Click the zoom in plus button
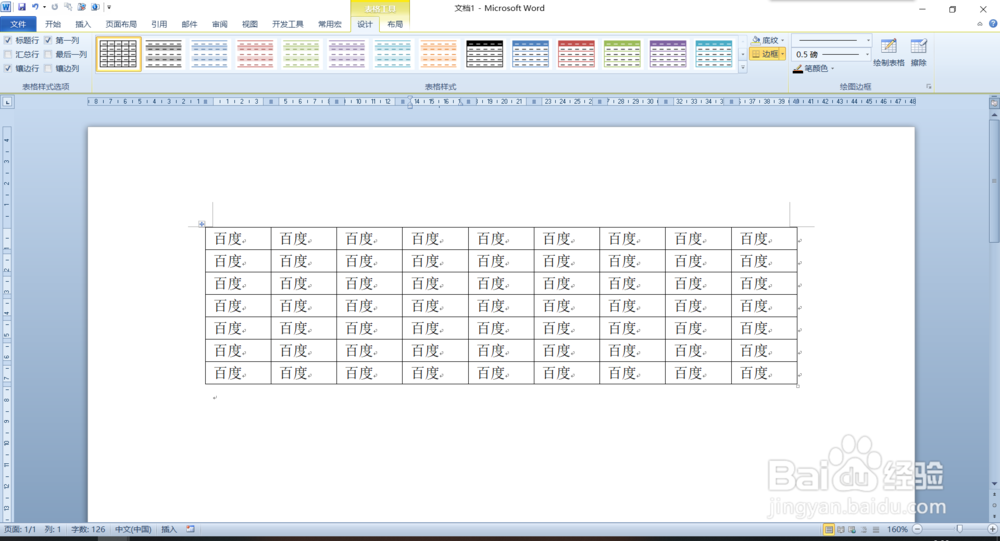Image resolution: width=1000 pixels, height=541 pixels. tap(992, 530)
